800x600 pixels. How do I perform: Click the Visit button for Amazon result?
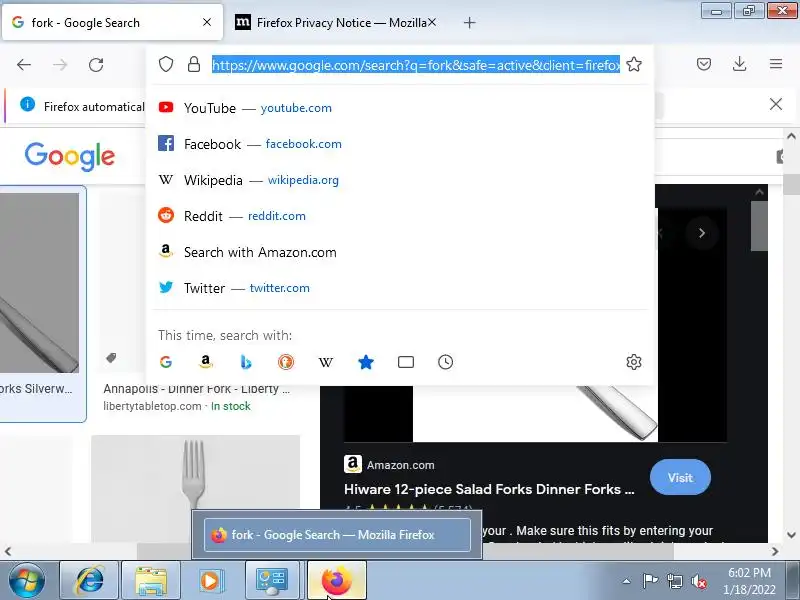point(680,478)
